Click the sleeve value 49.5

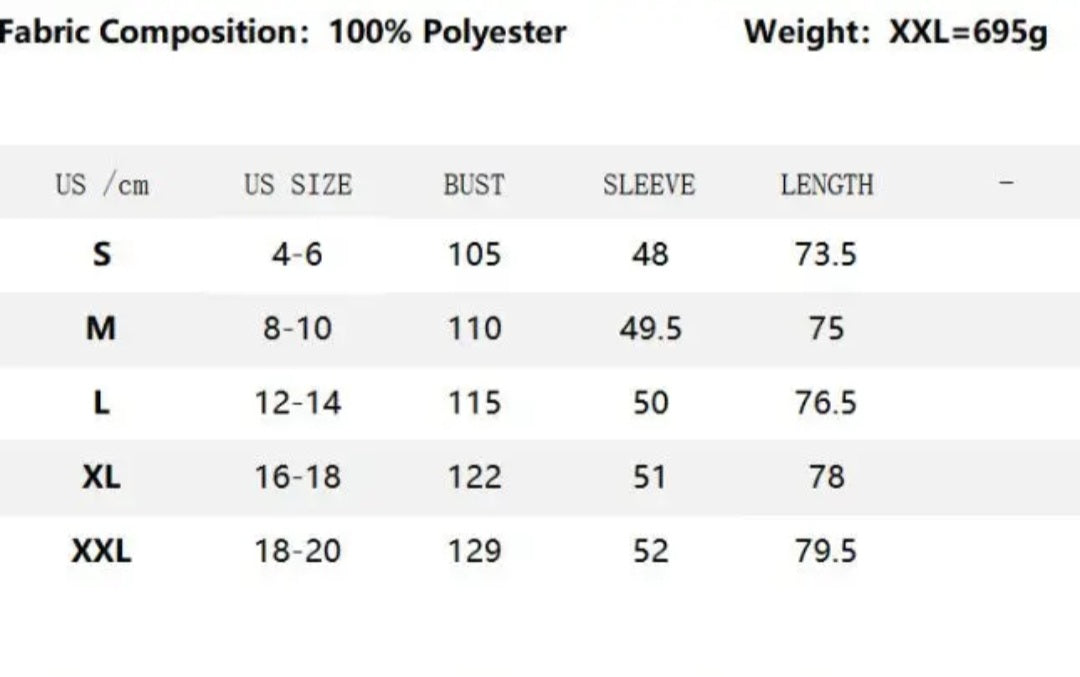[650, 329]
